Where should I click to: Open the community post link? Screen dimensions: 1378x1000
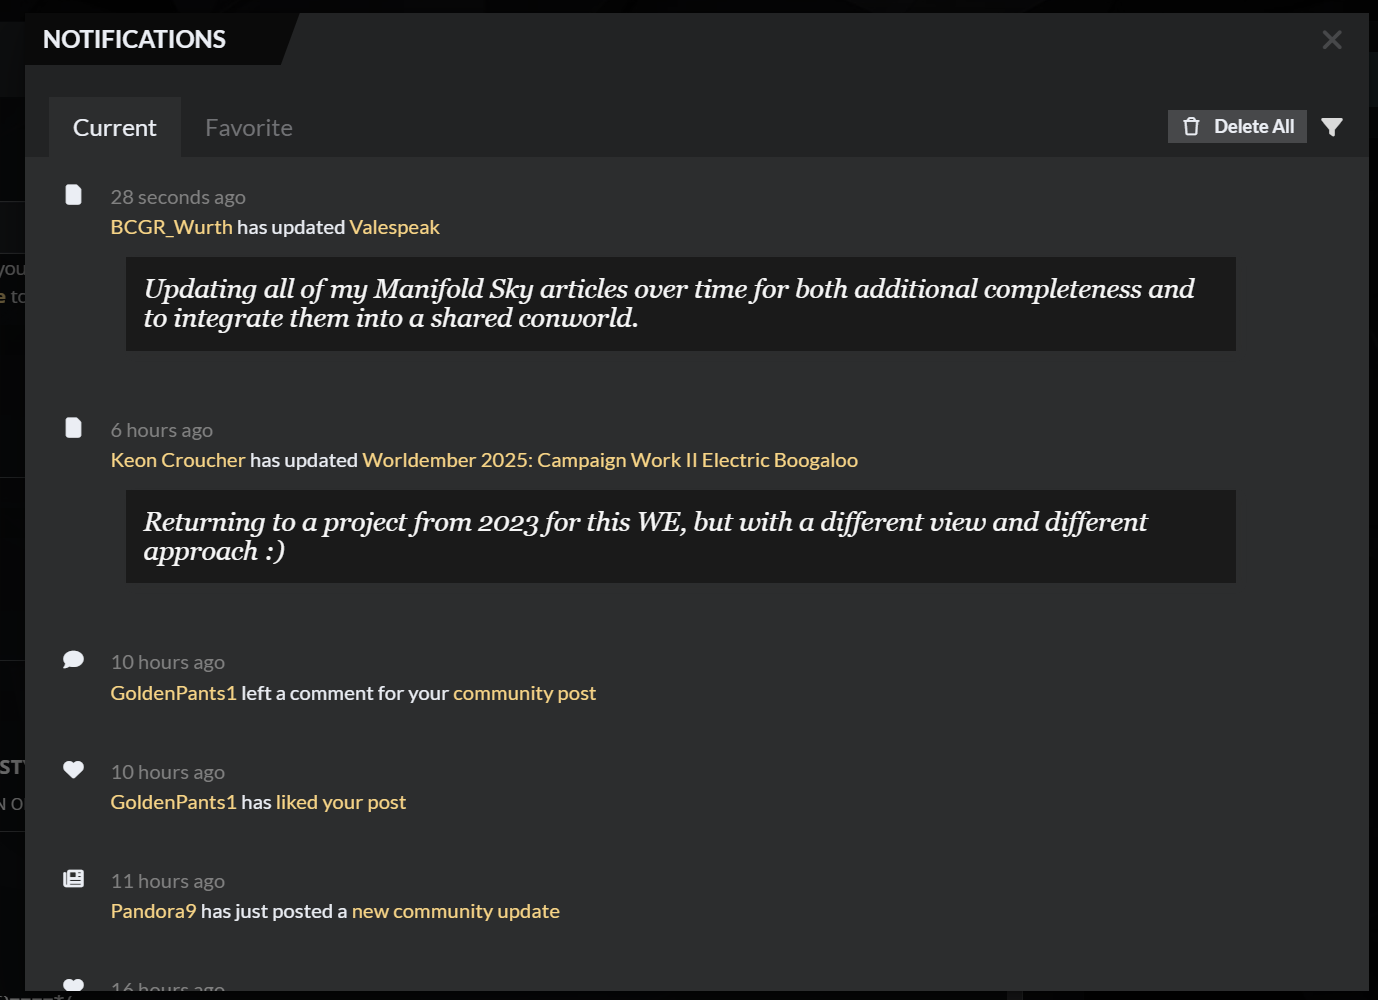tap(524, 693)
